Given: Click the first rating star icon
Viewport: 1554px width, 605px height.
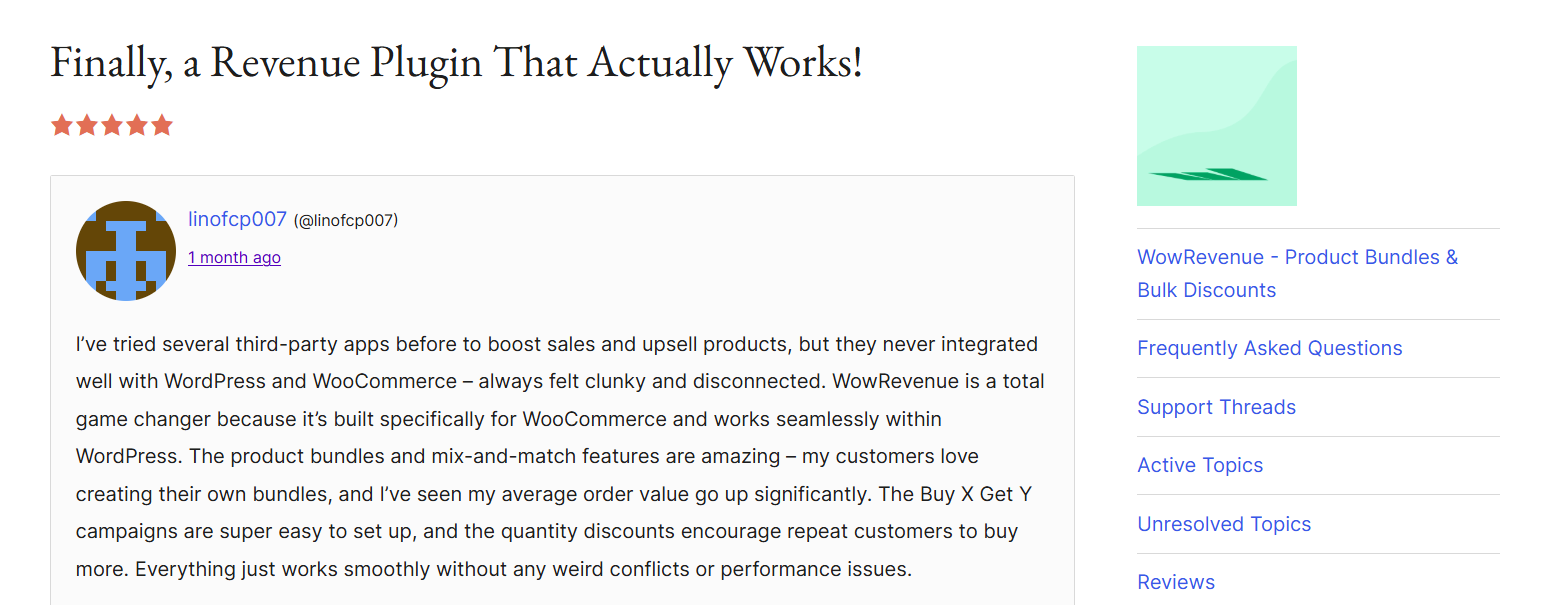Looking at the screenshot, I should 62,124.
